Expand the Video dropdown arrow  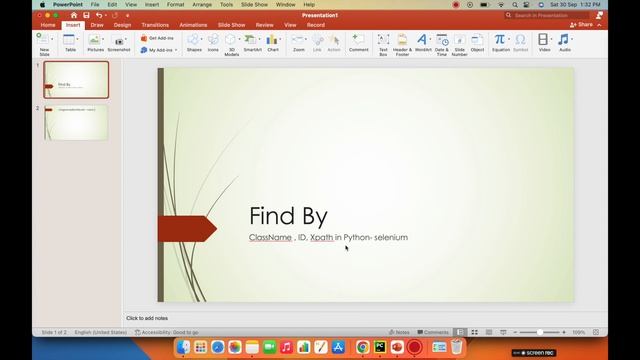tap(551, 39)
